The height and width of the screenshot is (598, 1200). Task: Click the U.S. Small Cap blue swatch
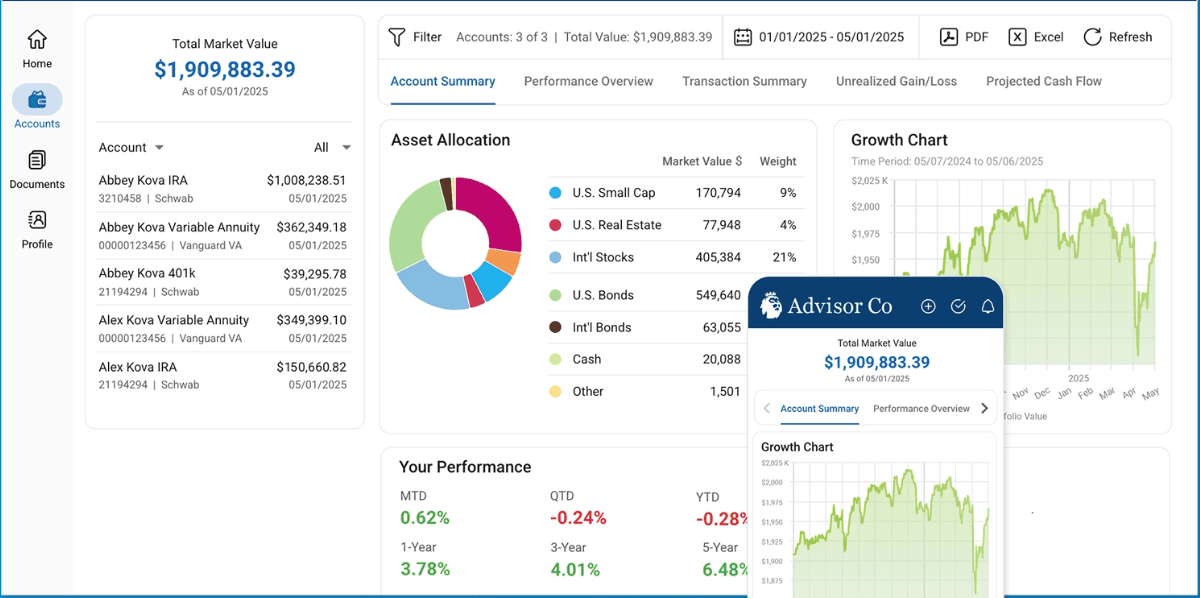pyautogui.click(x=555, y=193)
